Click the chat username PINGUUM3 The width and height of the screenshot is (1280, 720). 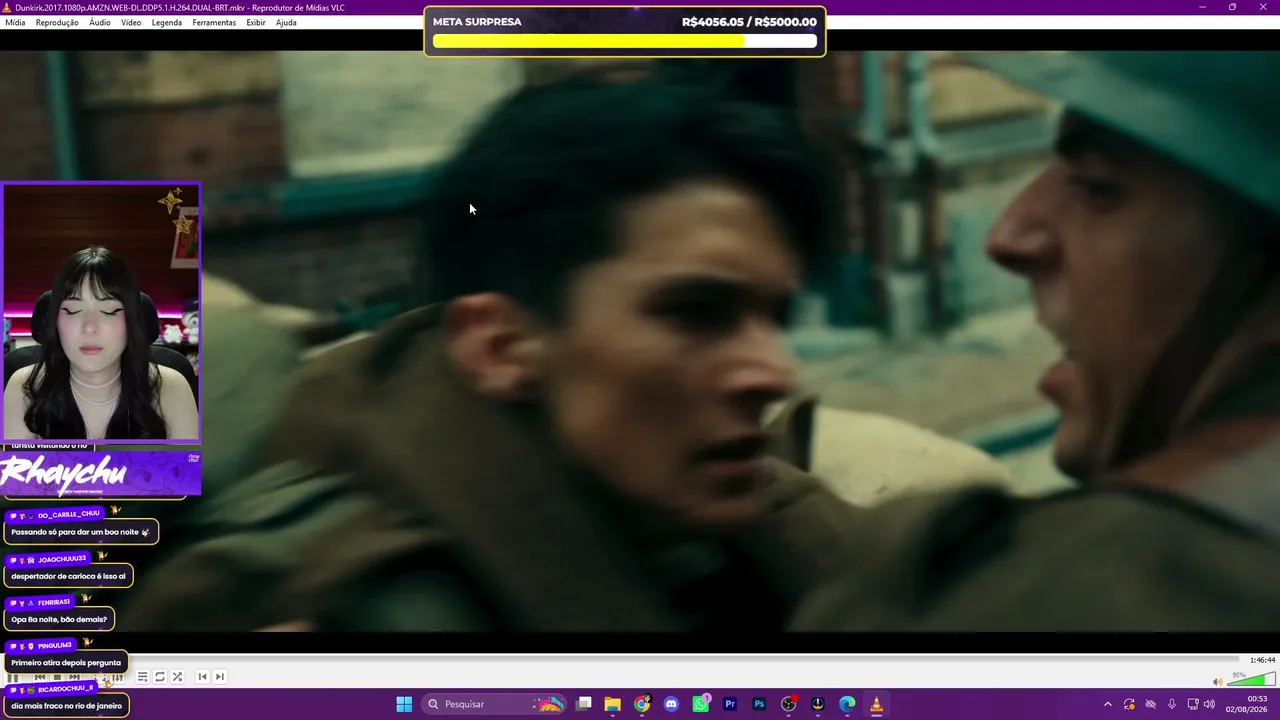(x=55, y=645)
